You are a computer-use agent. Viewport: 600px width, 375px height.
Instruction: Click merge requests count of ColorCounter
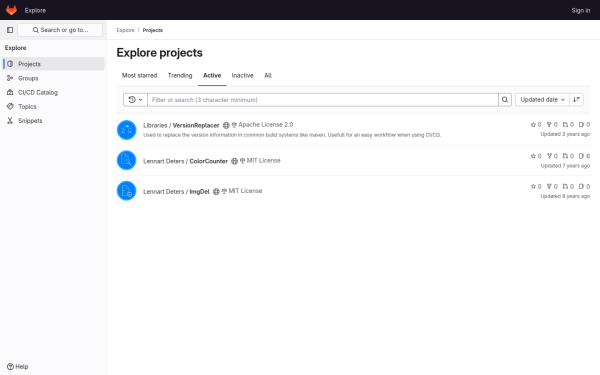568,156
